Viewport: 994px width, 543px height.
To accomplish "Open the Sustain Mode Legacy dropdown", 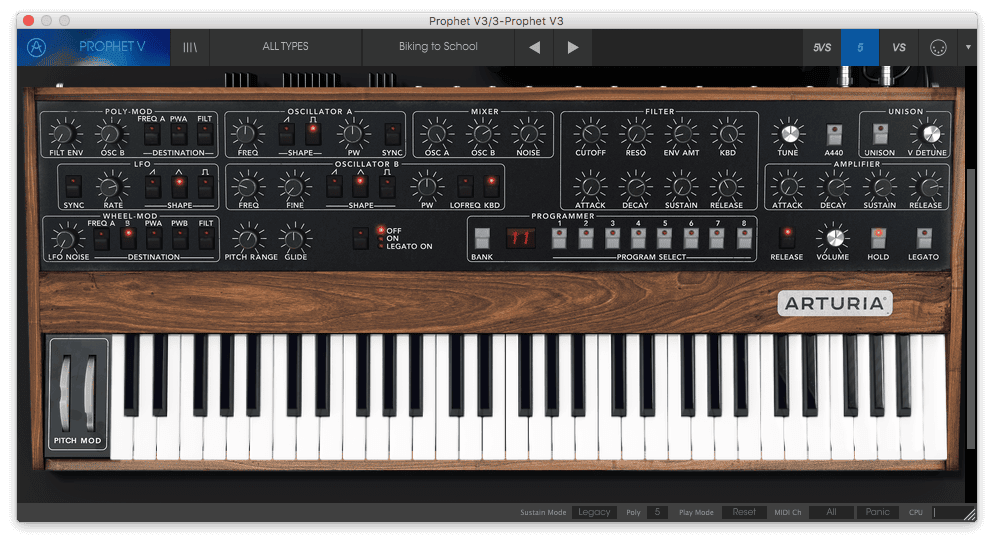I will pyautogui.click(x=594, y=512).
